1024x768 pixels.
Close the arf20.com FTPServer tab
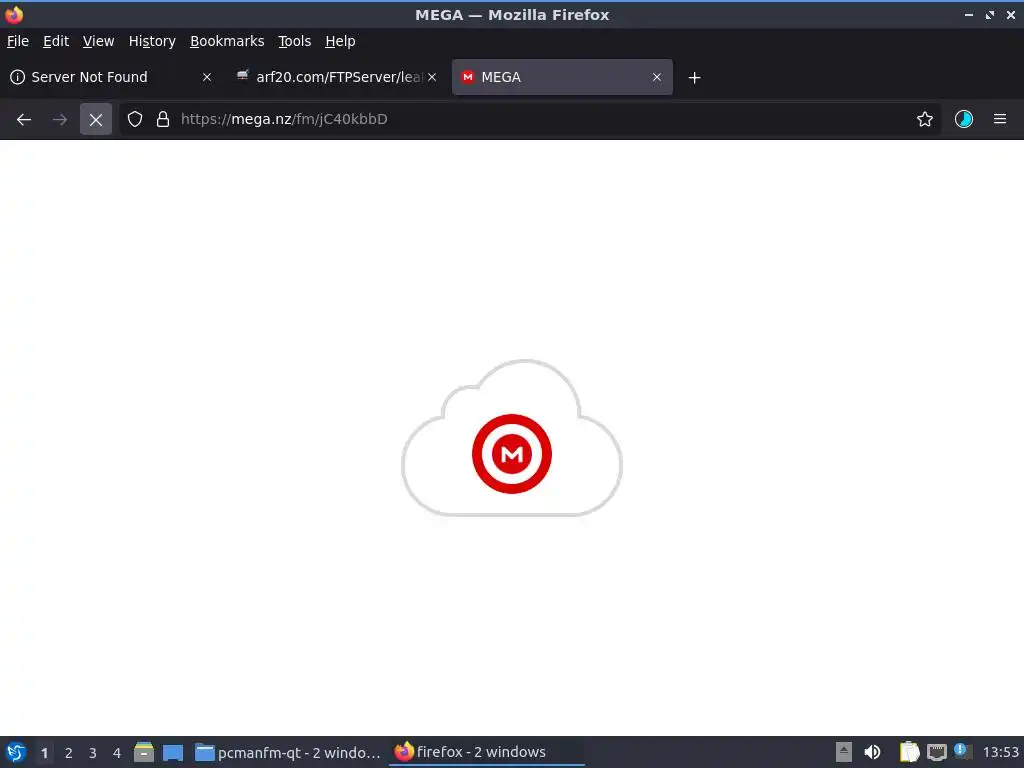(x=432, y=77)
